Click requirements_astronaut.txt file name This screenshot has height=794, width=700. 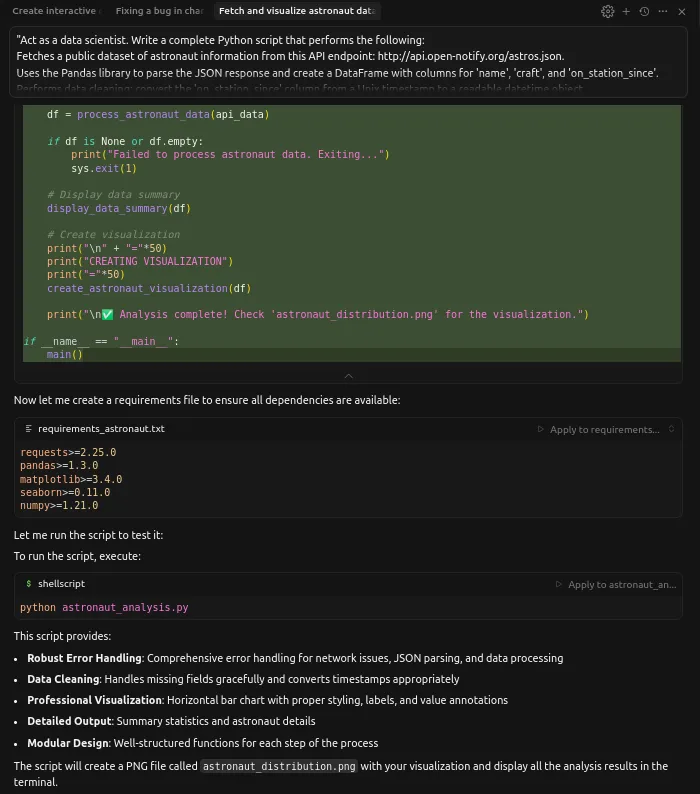coord(101,428)
